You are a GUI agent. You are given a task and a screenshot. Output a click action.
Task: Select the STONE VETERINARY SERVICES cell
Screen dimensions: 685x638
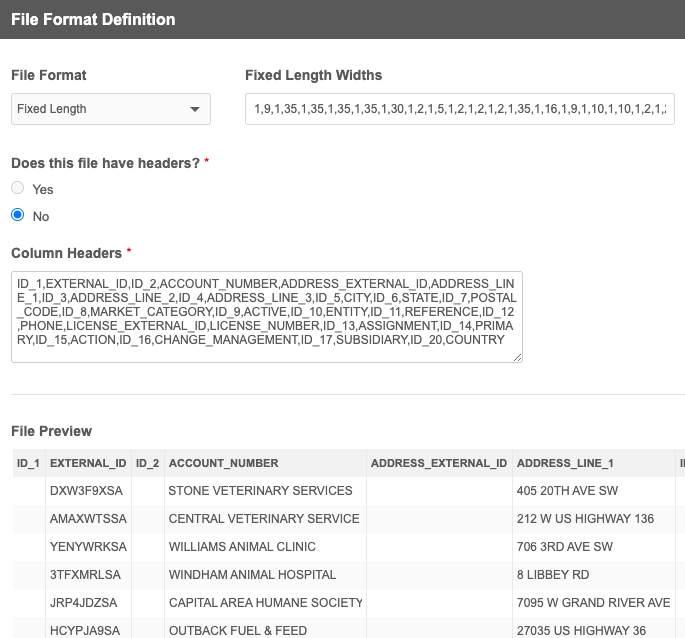click(260, 491)
